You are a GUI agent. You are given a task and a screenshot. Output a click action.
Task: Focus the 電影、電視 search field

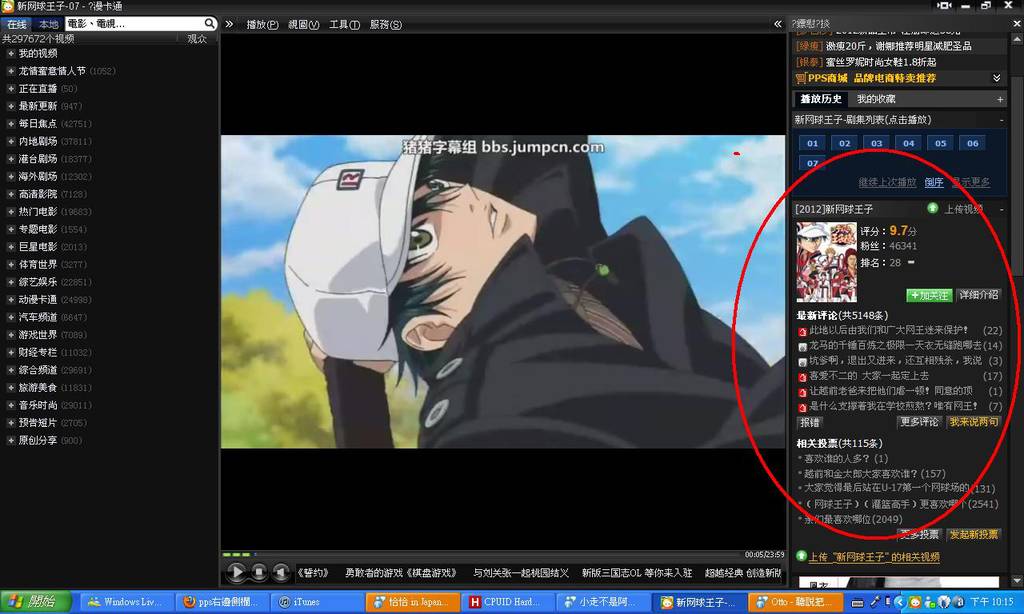click(134, 24)
